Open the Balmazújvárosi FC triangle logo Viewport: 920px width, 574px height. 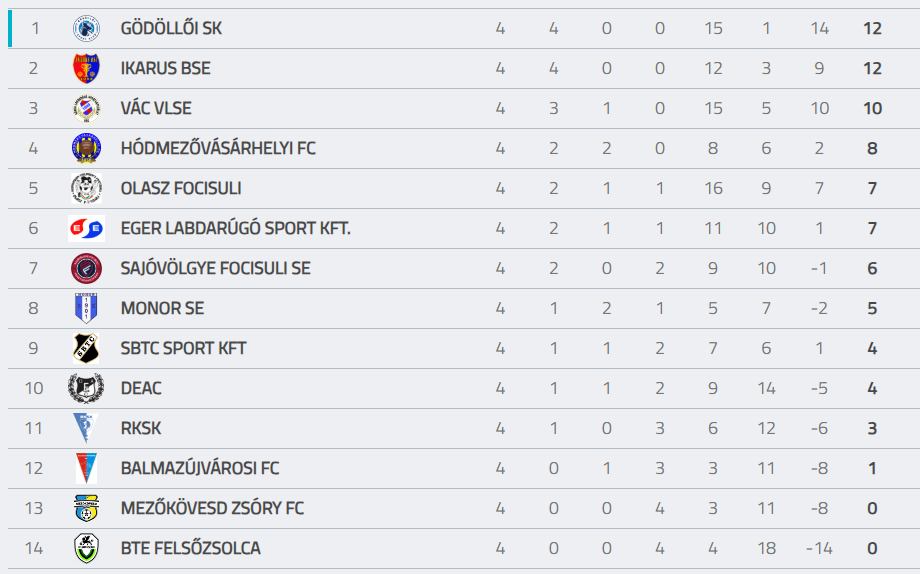point(86,468)
